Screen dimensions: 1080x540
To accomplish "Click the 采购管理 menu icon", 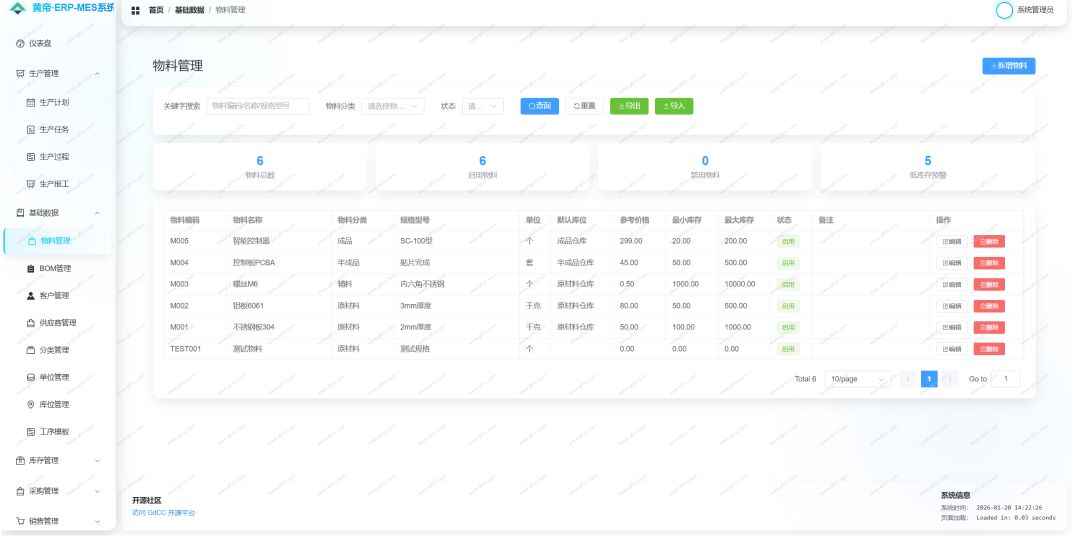I will (x=20, y=491).
